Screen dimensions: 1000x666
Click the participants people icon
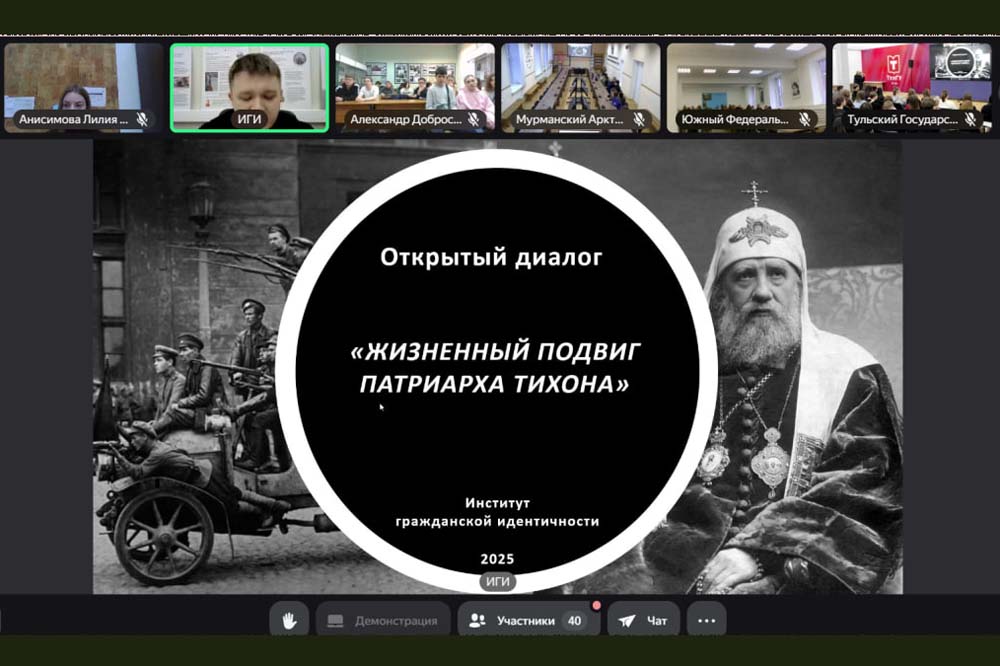coord(476,621)
